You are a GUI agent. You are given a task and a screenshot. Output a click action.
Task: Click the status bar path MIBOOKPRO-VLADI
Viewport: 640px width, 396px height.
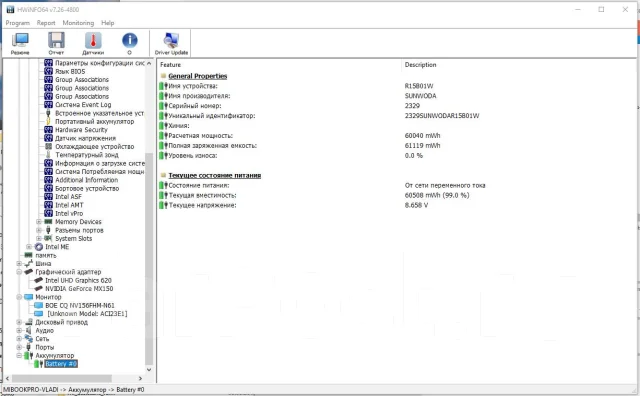[x=31, y=389]
